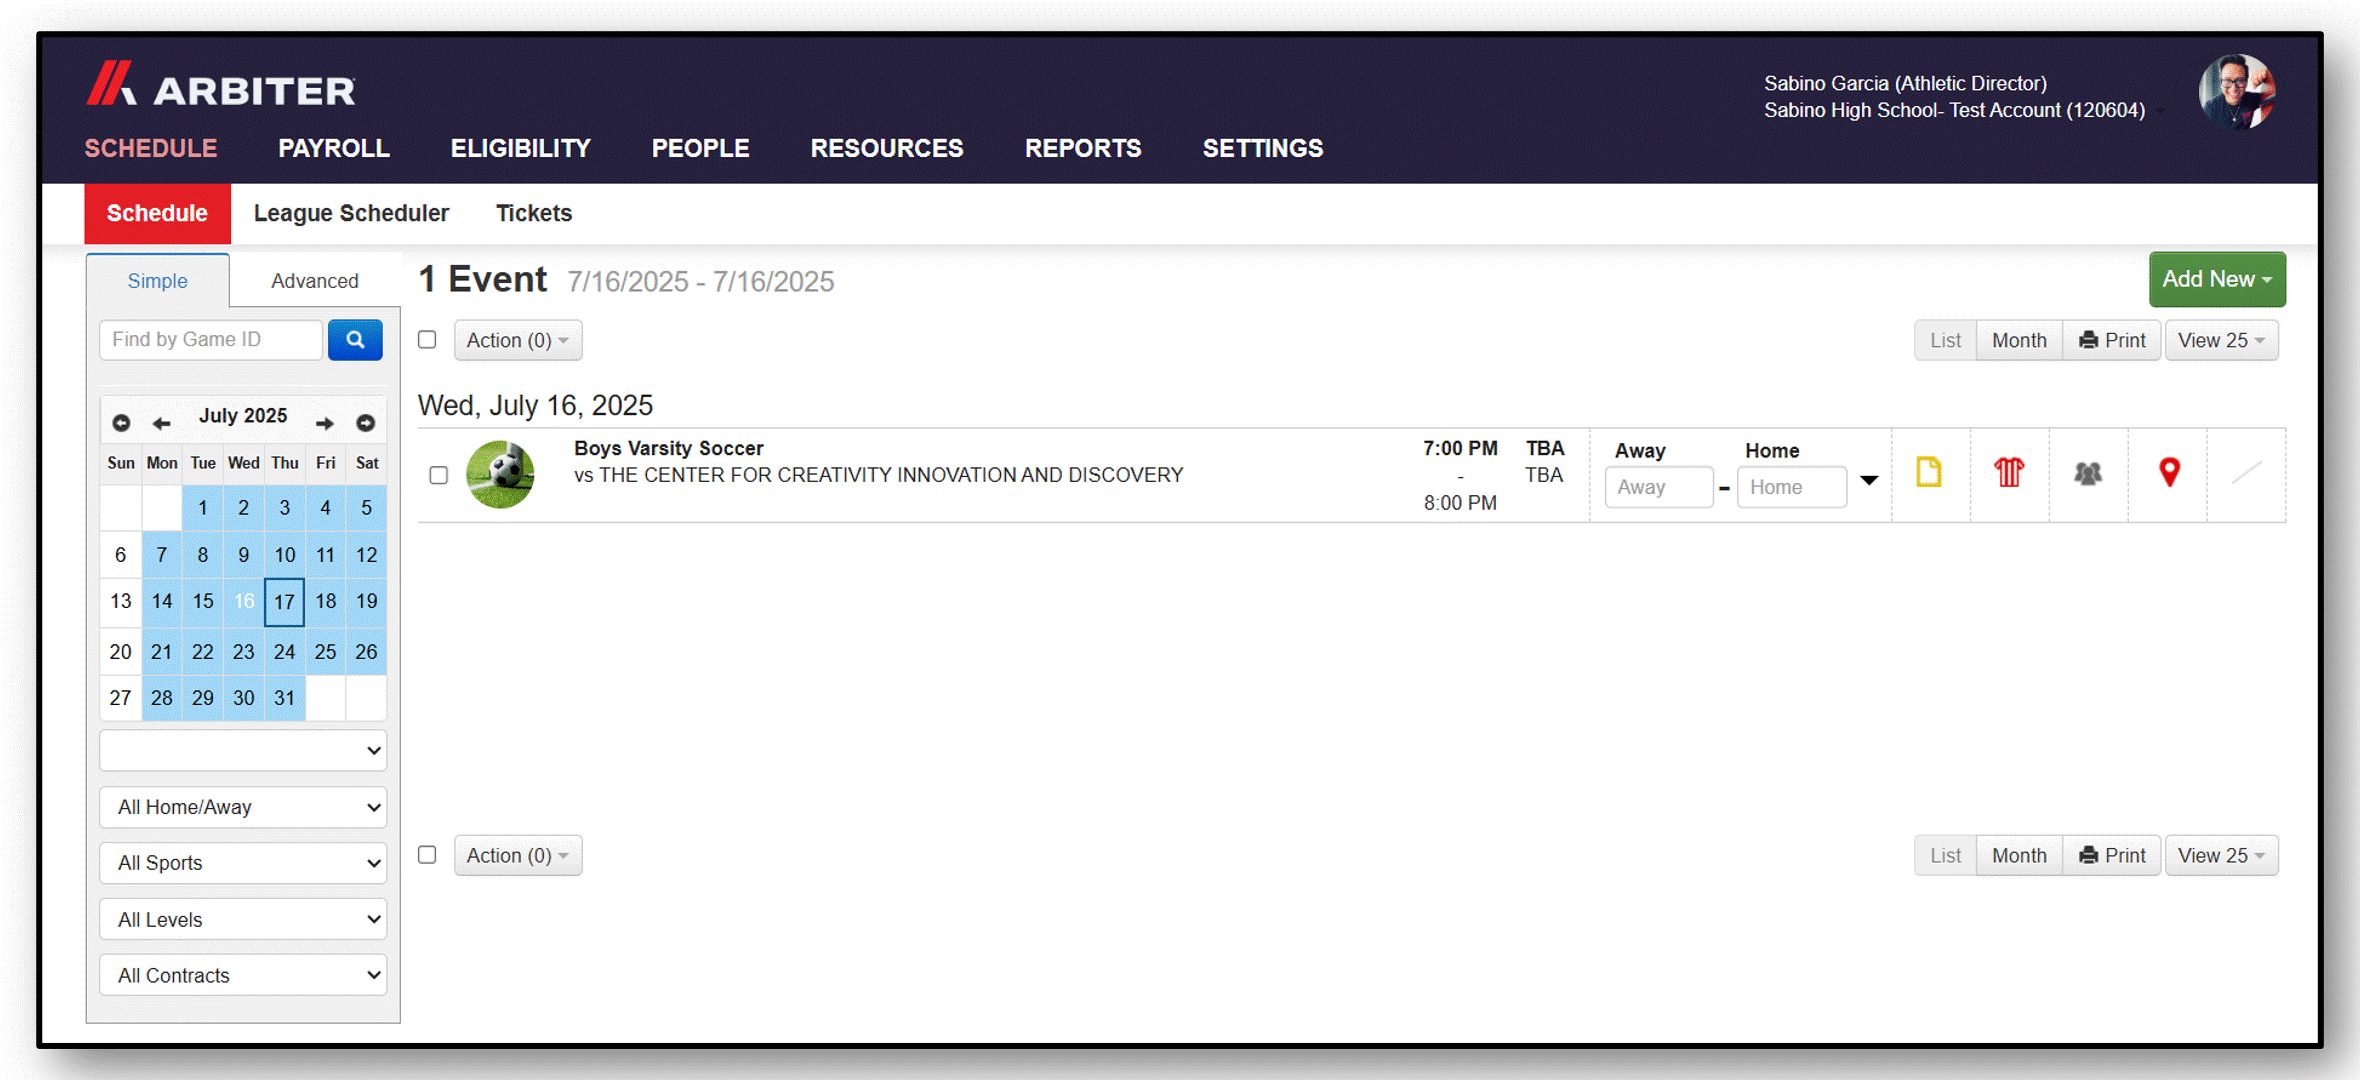Click the top List view button
This screenshot has width=2360, height=1080.
pyautogui.click(x=1945, y=340)
